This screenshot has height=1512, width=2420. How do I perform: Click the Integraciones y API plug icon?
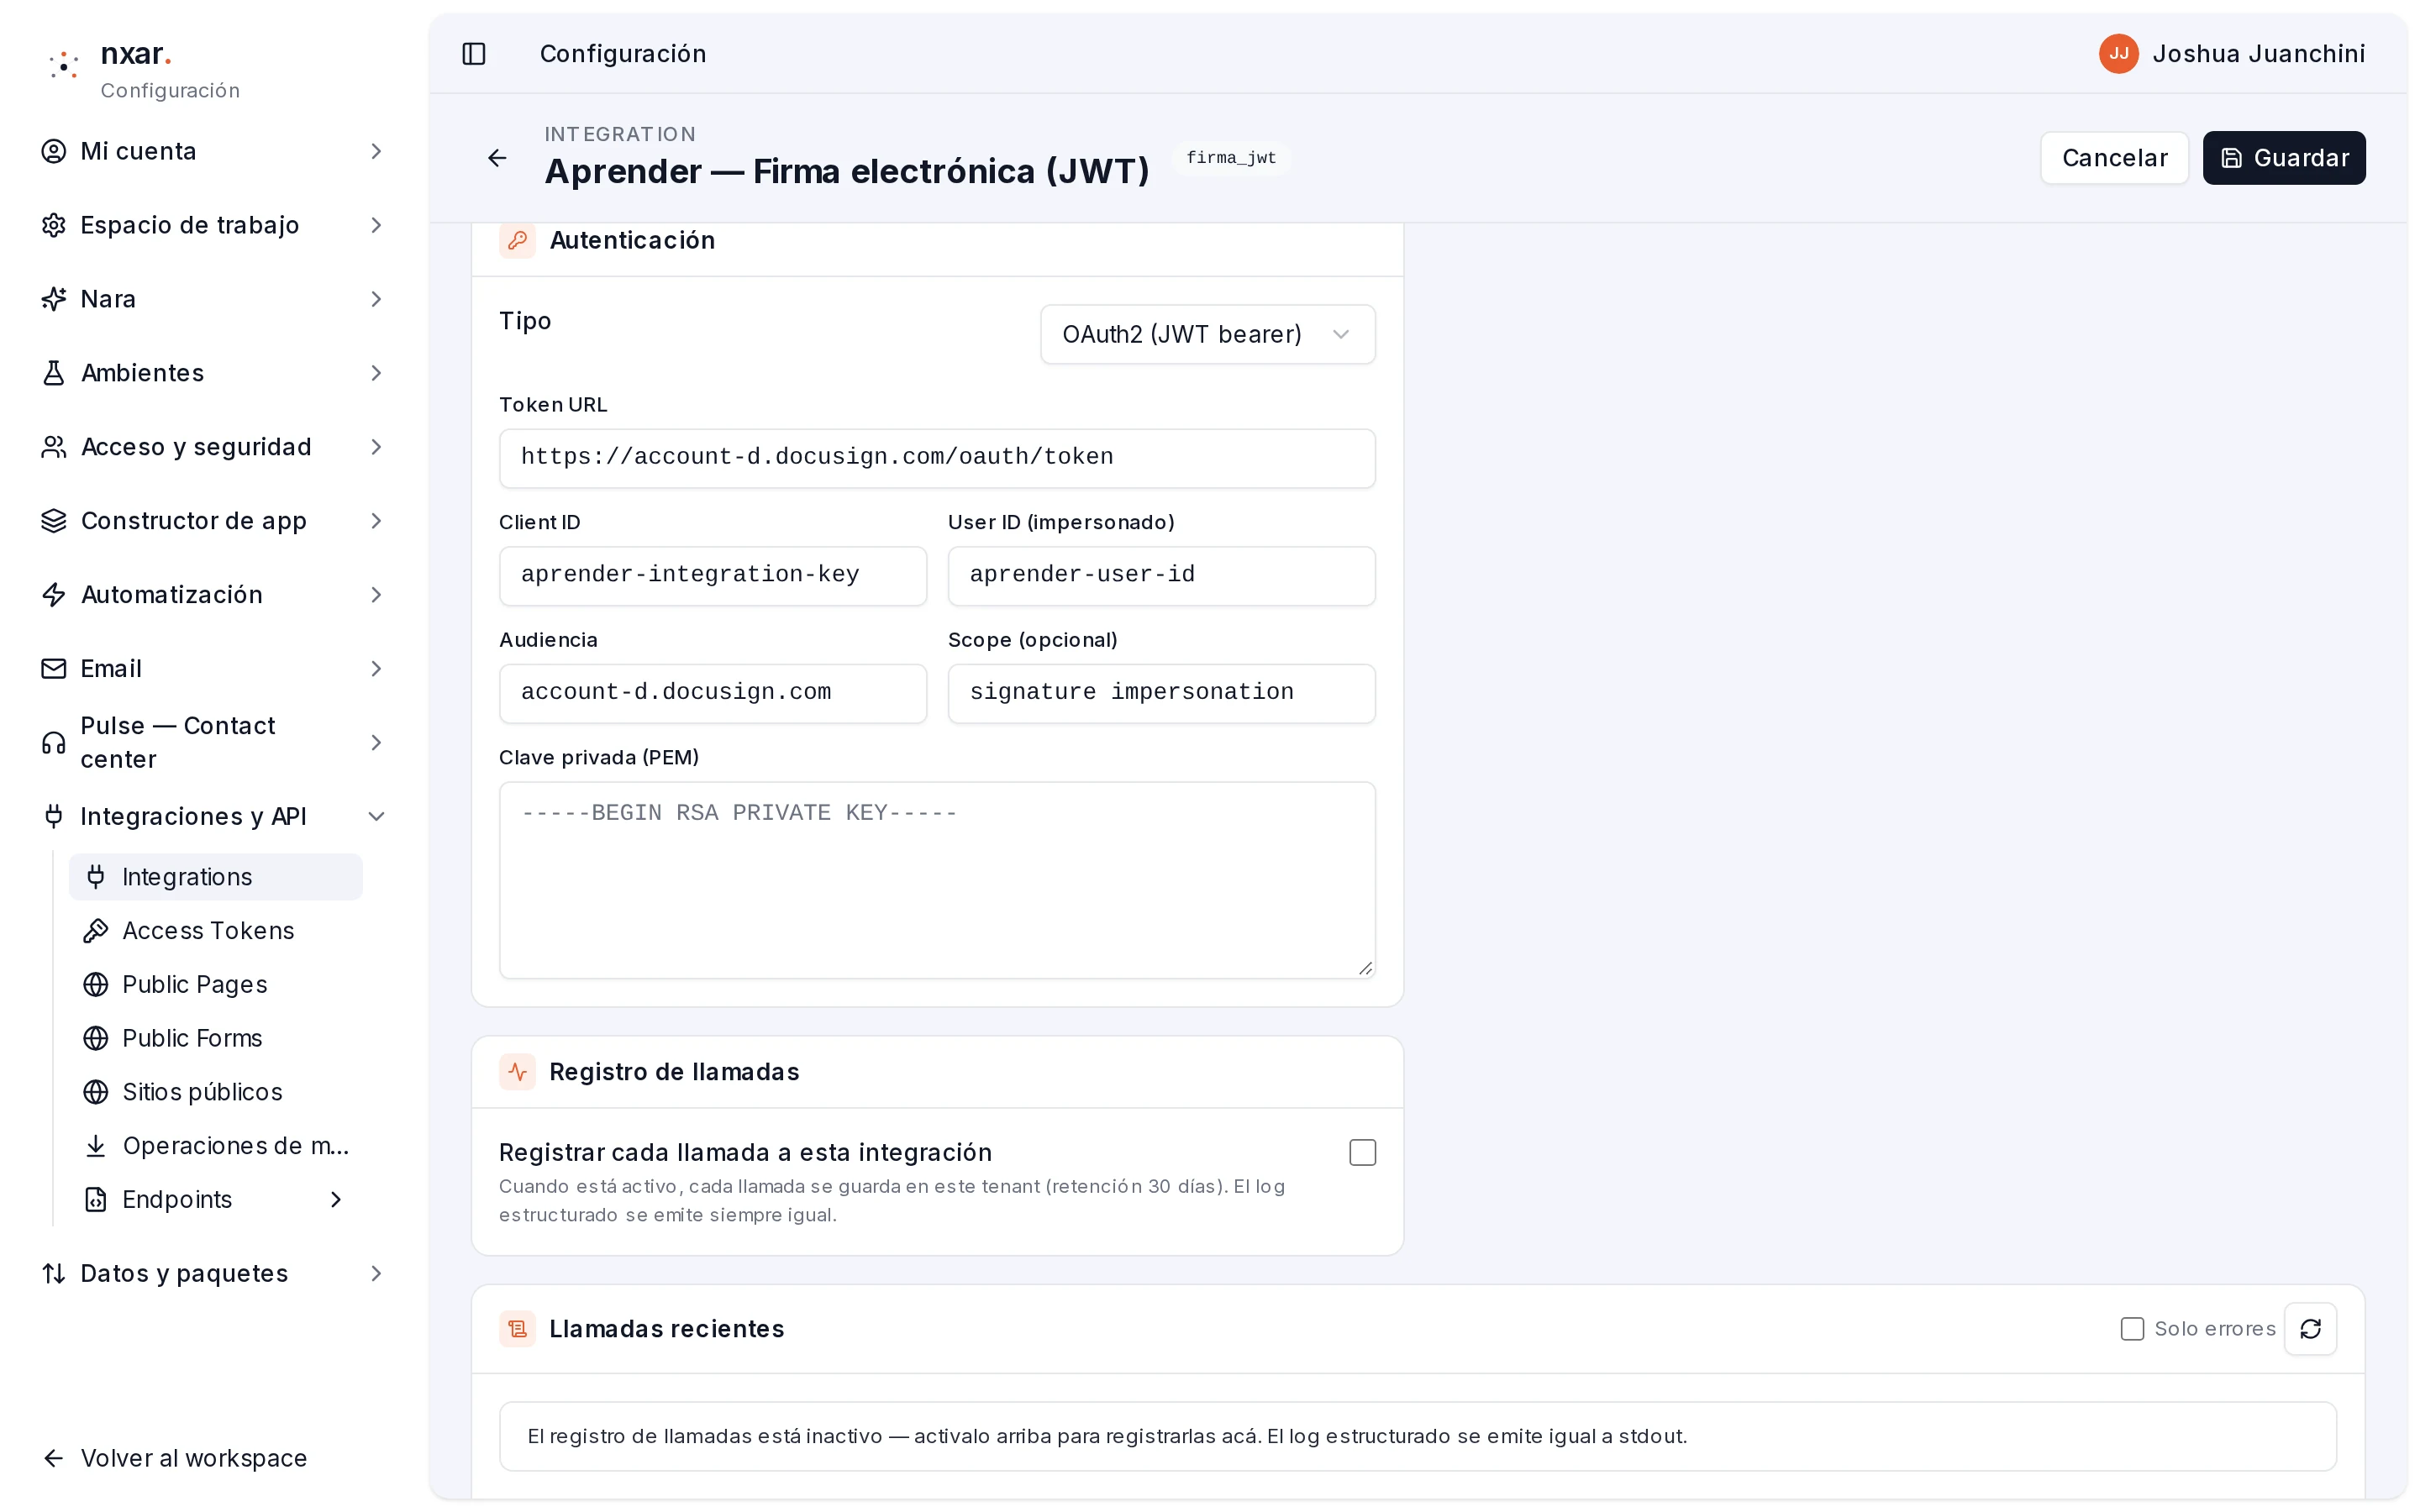coord(54,817)
